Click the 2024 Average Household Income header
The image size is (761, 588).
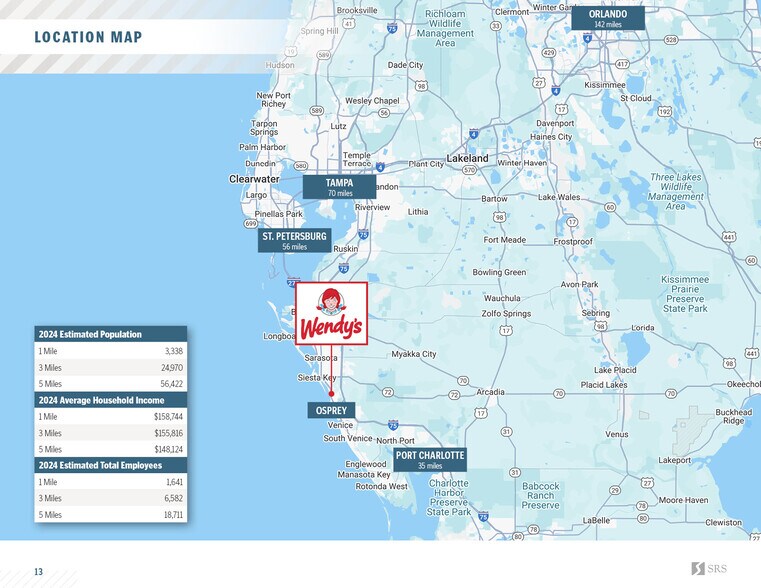[x=110, y=400]
